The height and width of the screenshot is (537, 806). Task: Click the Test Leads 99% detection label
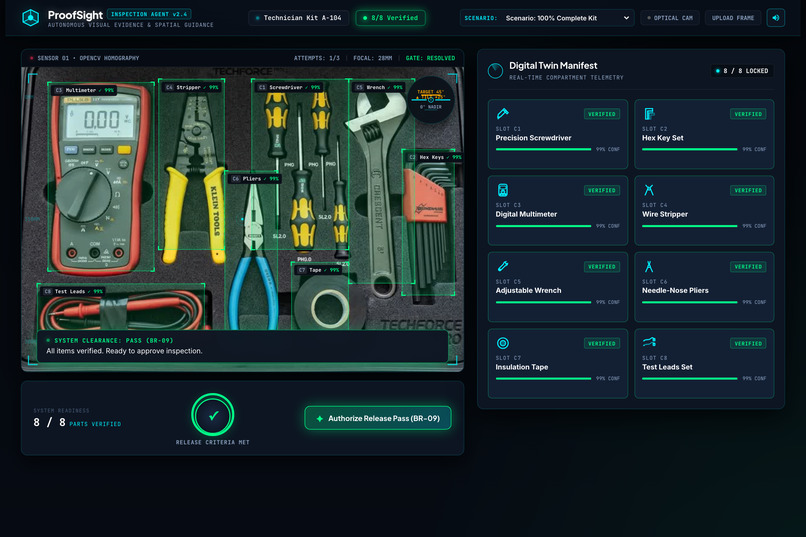tap(74, 291)
